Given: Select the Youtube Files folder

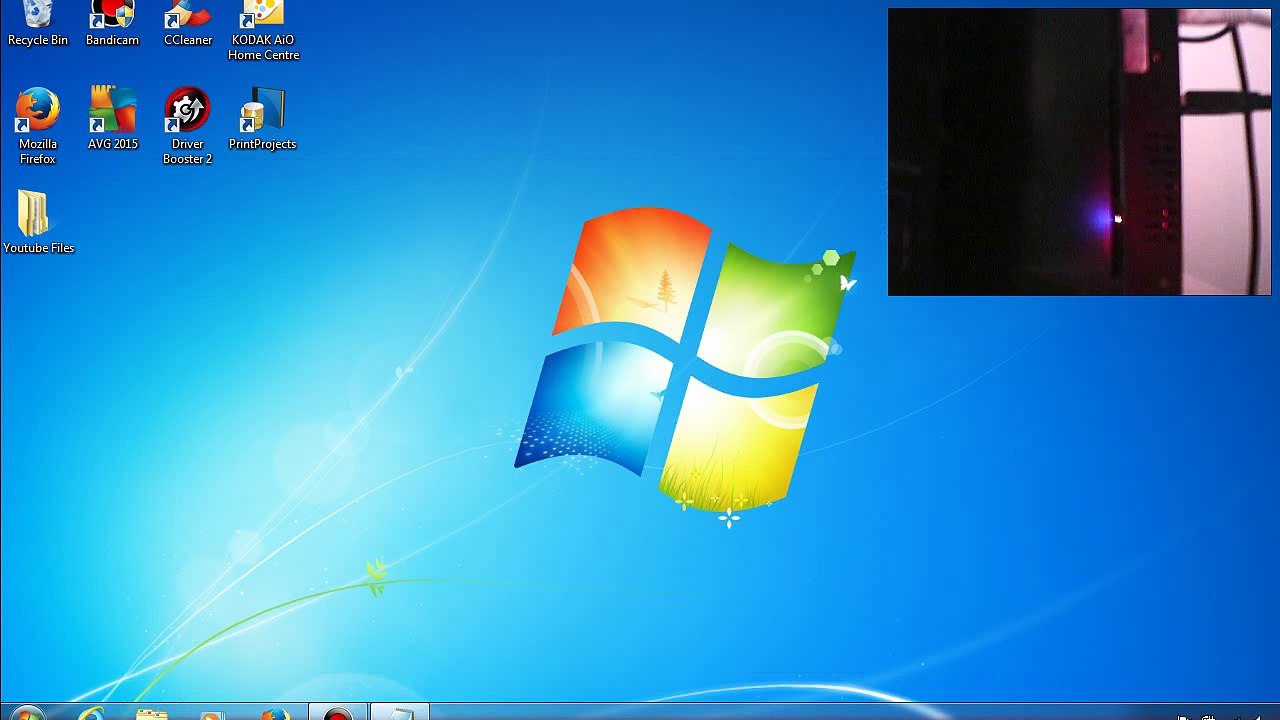Looking at the screenshot, I should [38, 222].
